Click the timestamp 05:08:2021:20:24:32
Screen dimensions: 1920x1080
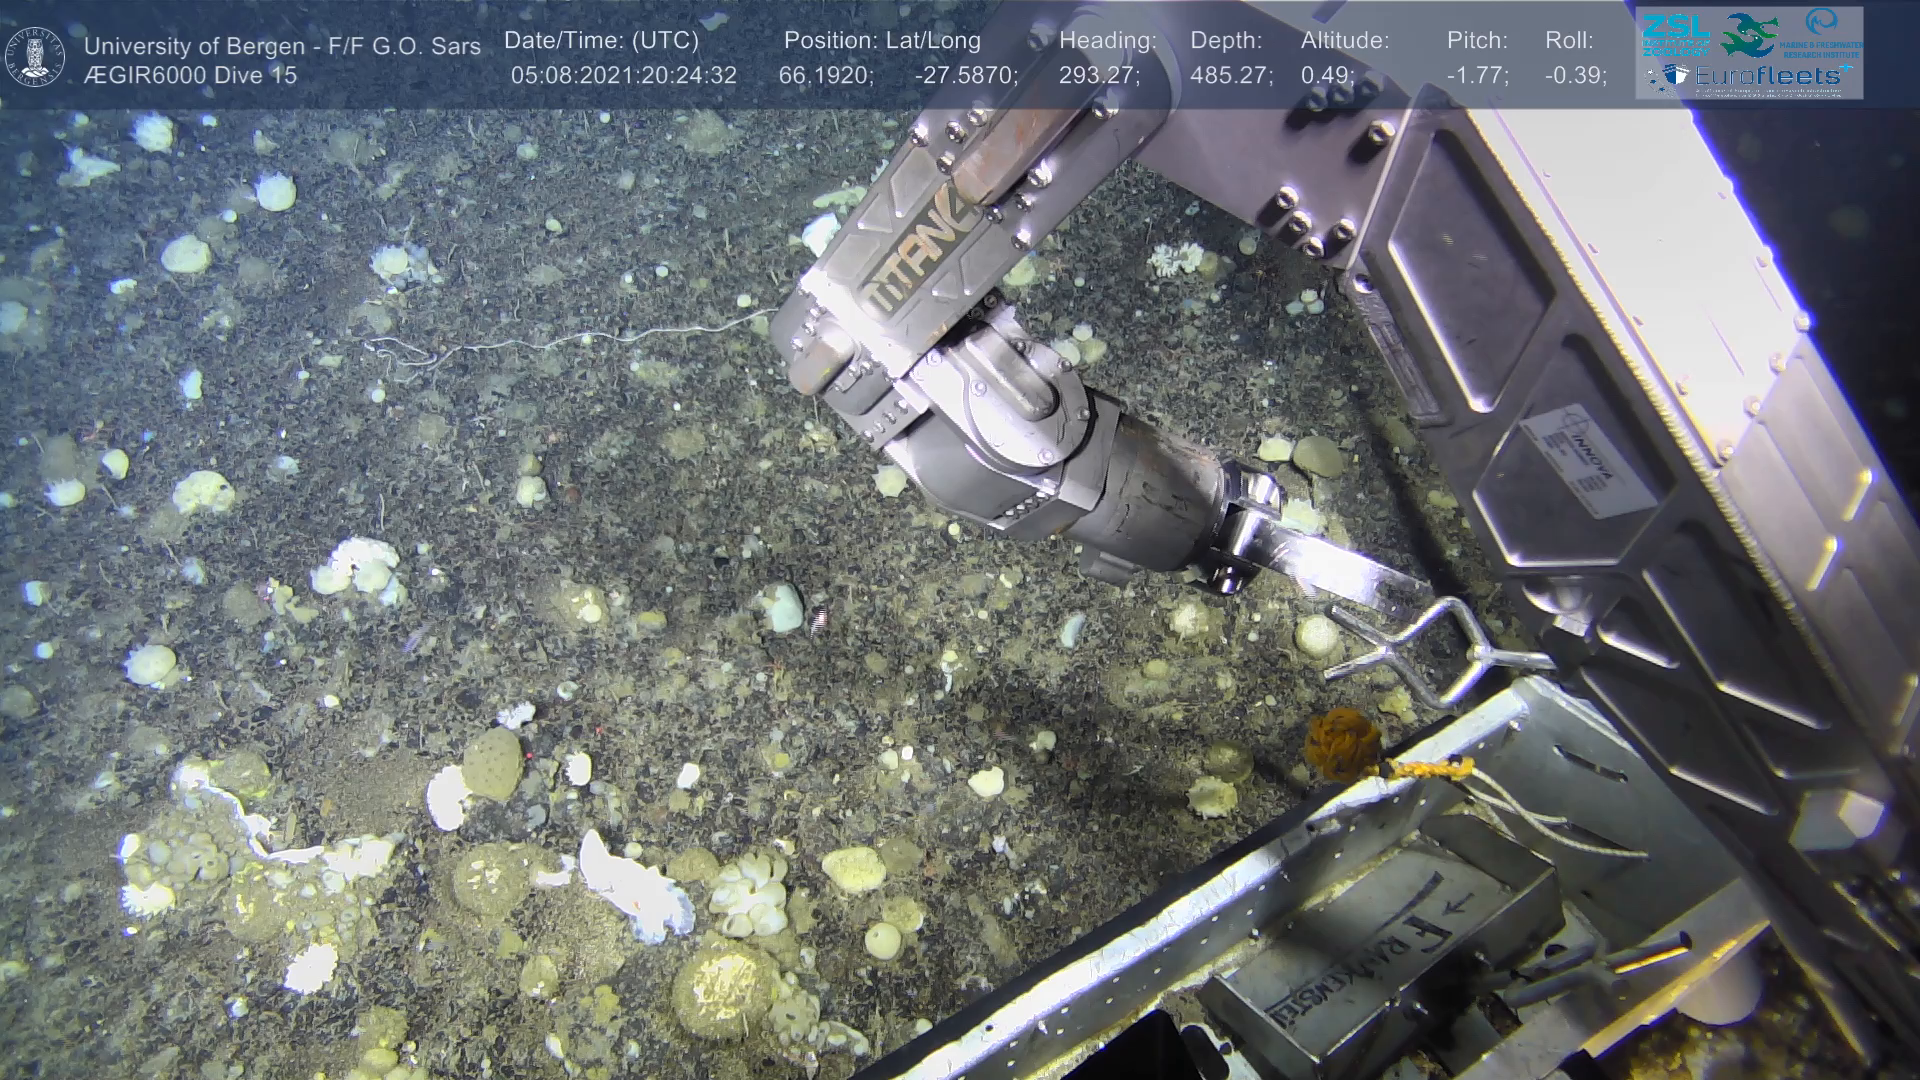(x=623, y=76)
